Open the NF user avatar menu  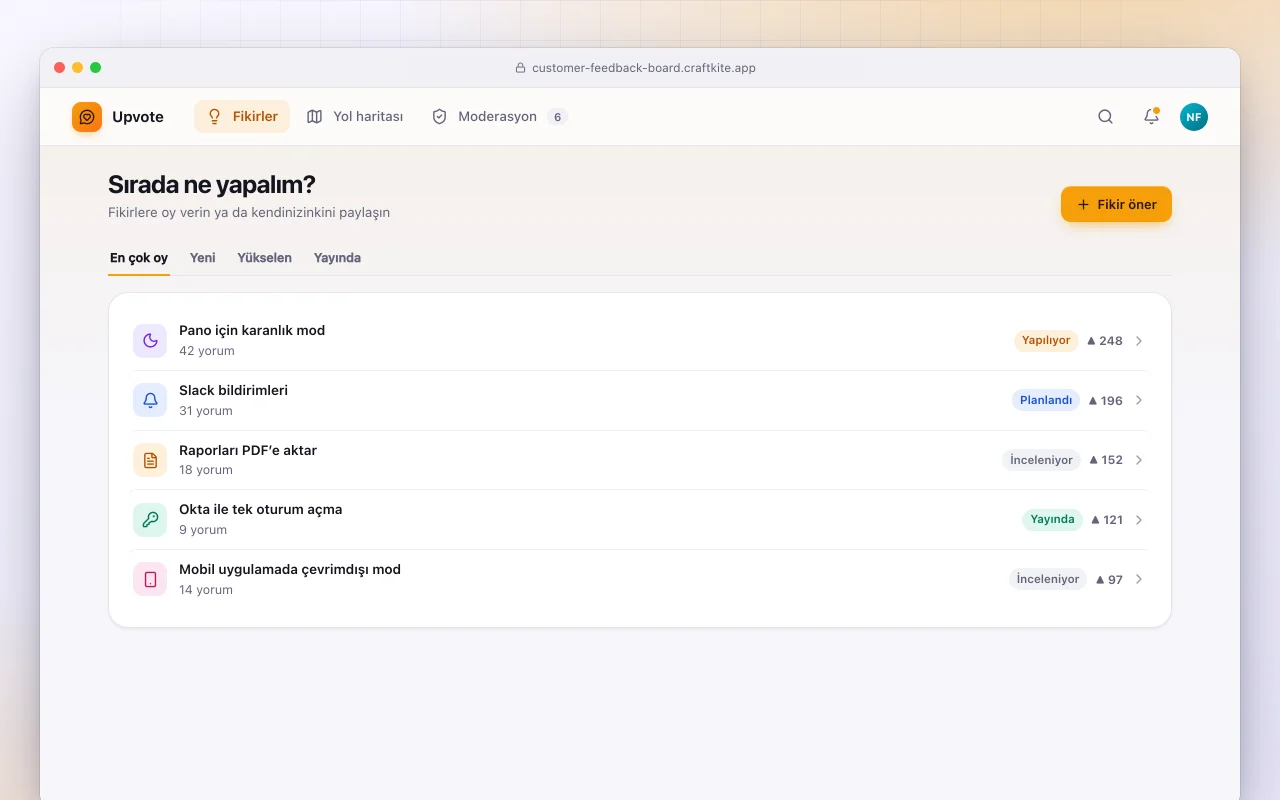coord(1194,117)
